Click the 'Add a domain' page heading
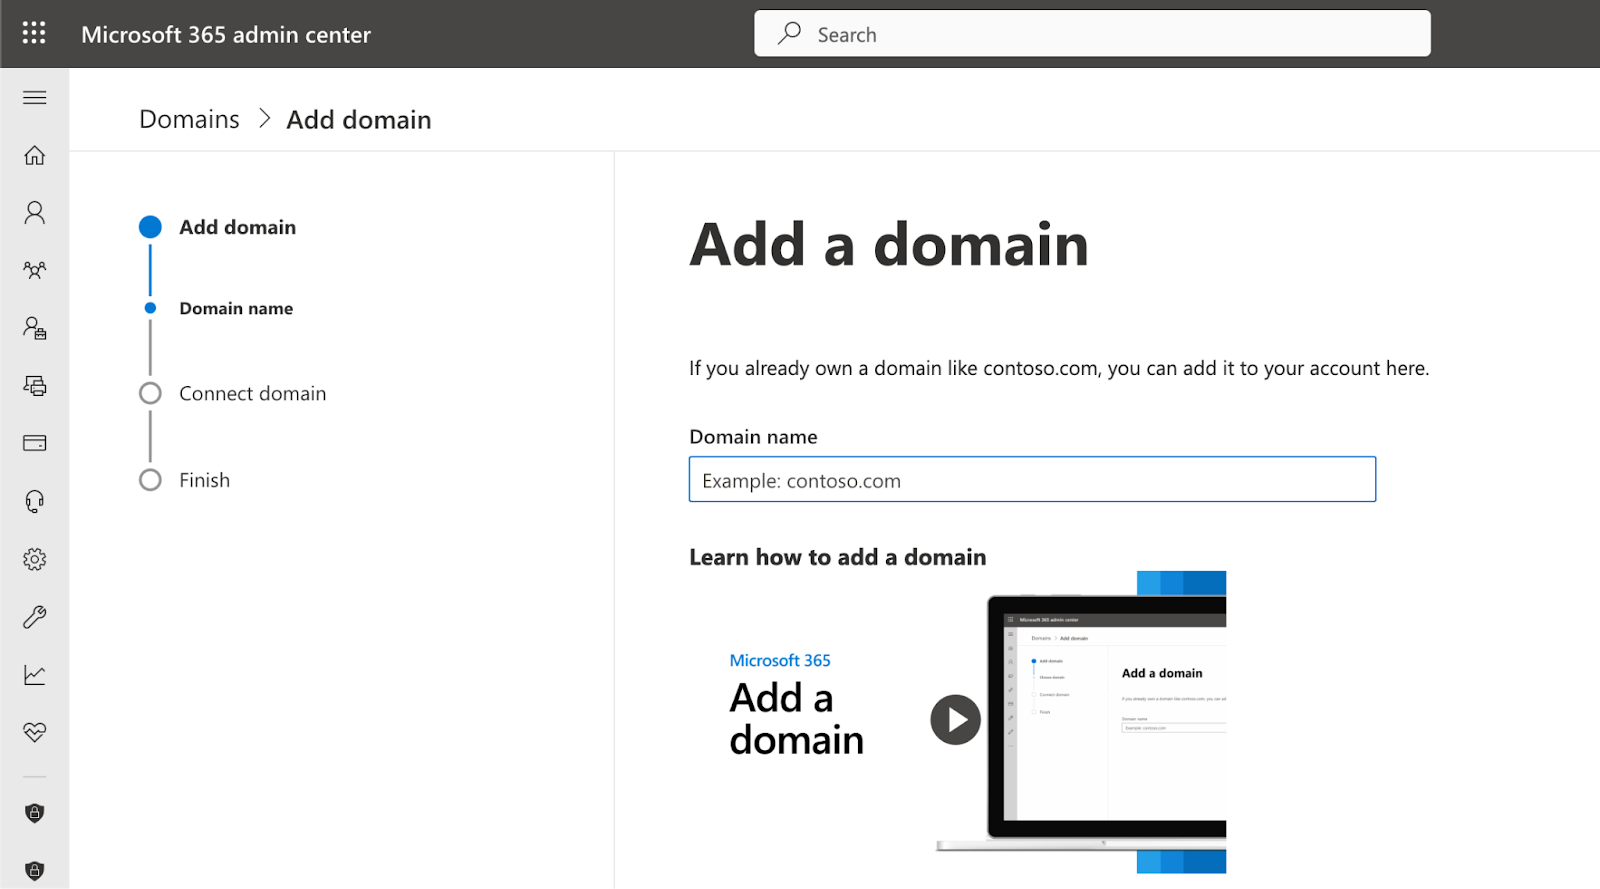The height and width of the screenshot is (889, 1600). [x=889, y=244]
